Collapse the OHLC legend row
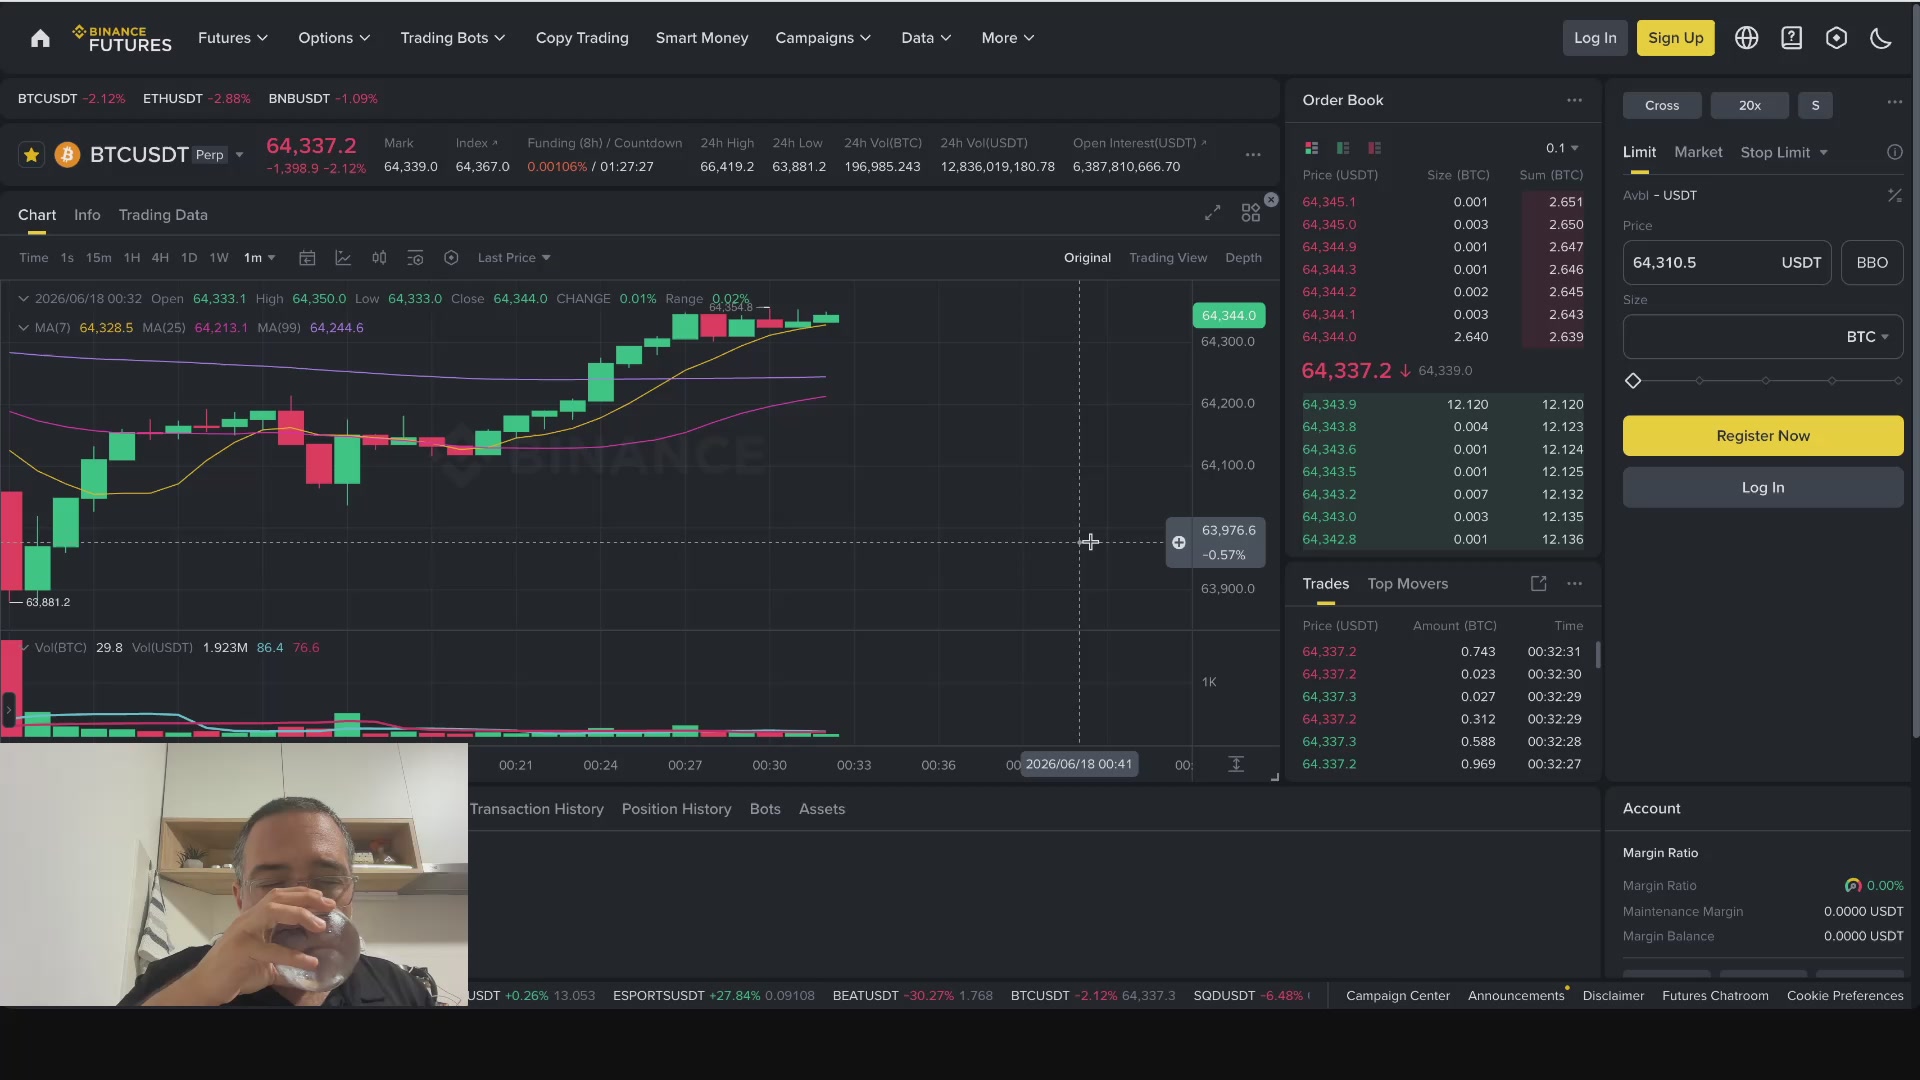The height and width of the screenshot is (1080, 1920). tap(23, 299)
